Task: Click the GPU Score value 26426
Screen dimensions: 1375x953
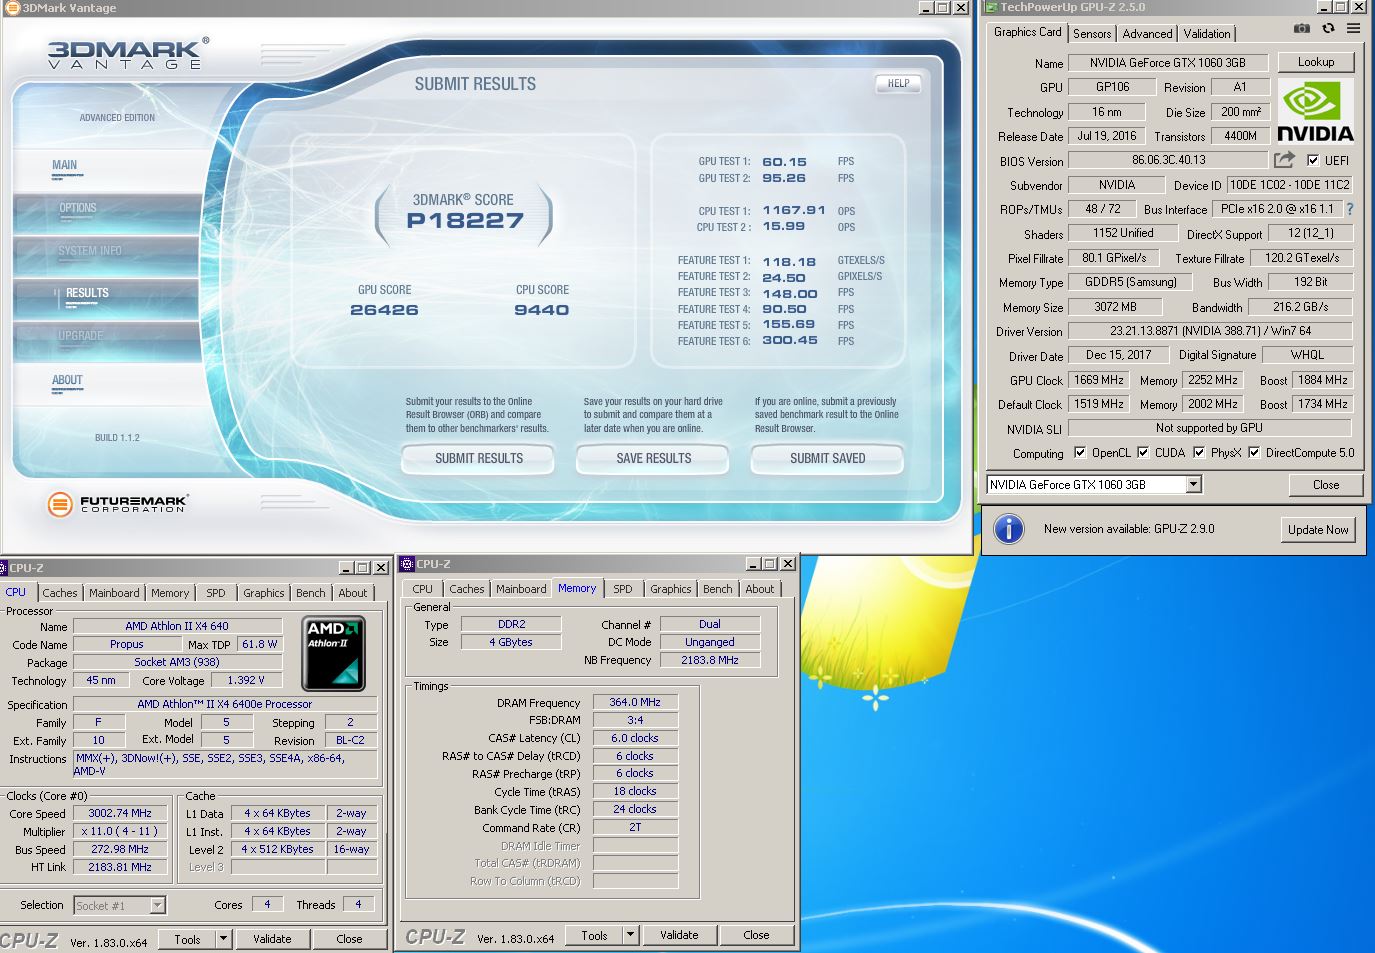Action: tap(384, 310)
